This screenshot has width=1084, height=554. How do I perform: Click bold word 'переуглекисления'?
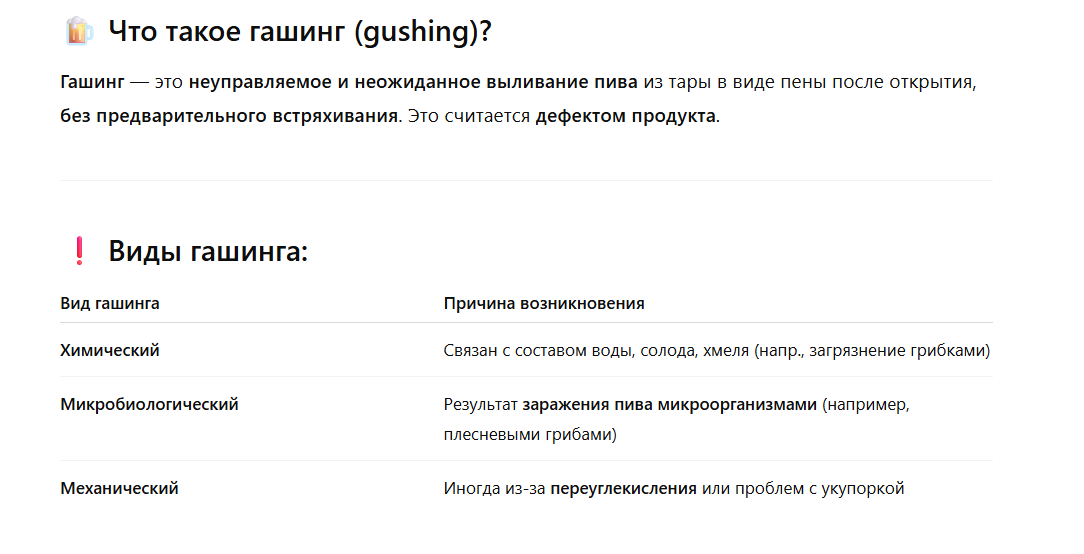coord(624,489)
